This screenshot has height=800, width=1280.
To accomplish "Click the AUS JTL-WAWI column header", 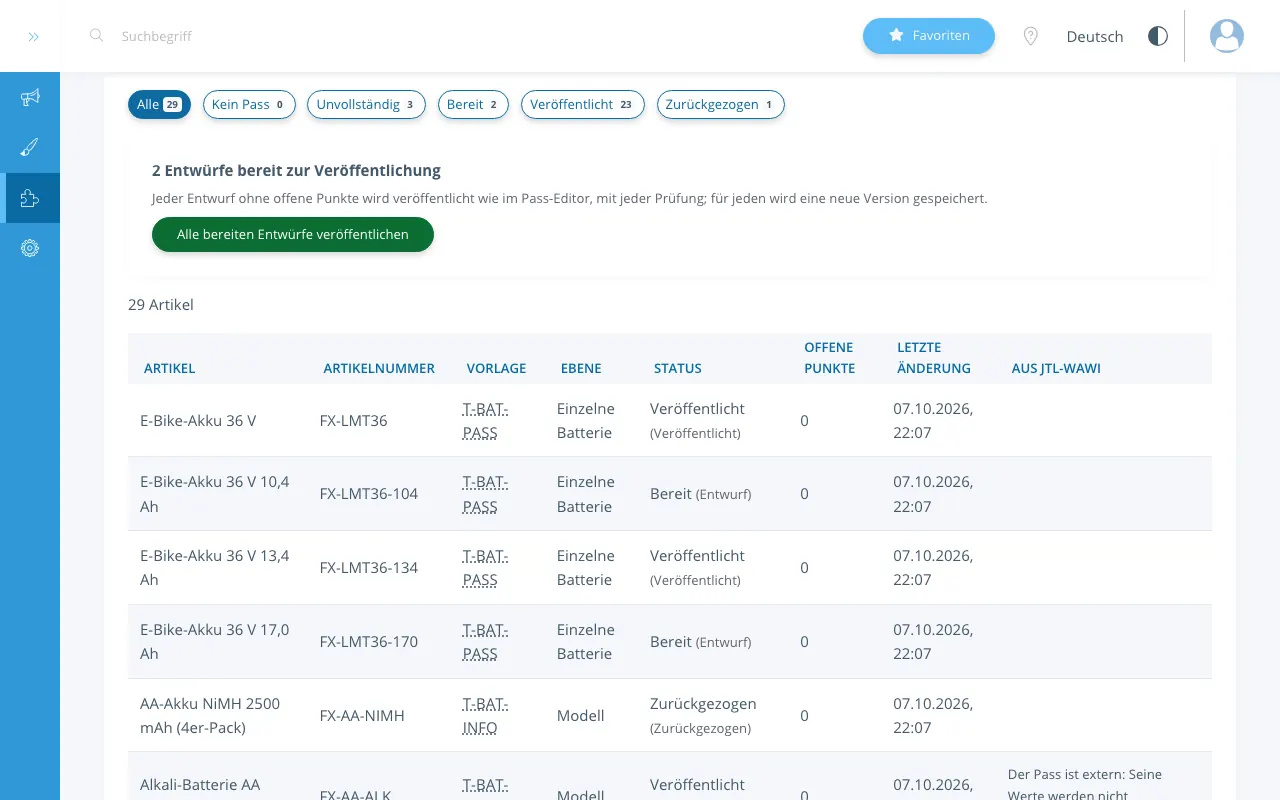I will (1056, 368).
